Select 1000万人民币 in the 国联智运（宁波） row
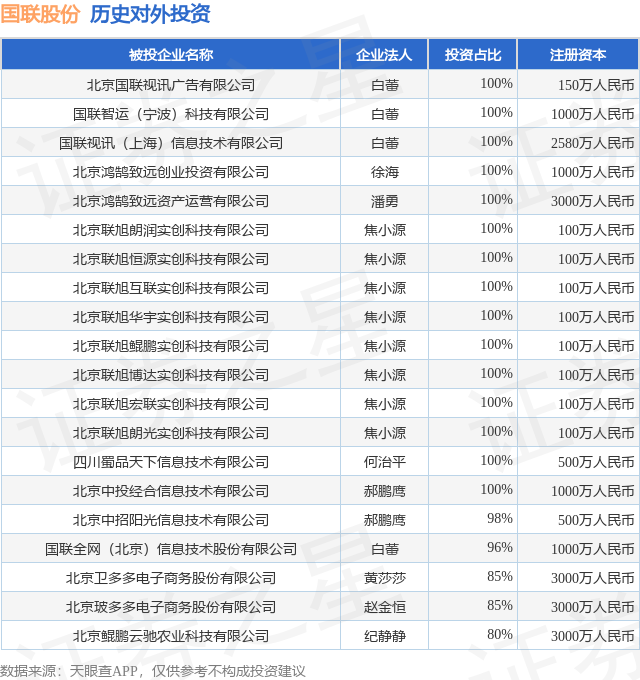This screenshot has width=640, height=680. (x=593, y=114)
